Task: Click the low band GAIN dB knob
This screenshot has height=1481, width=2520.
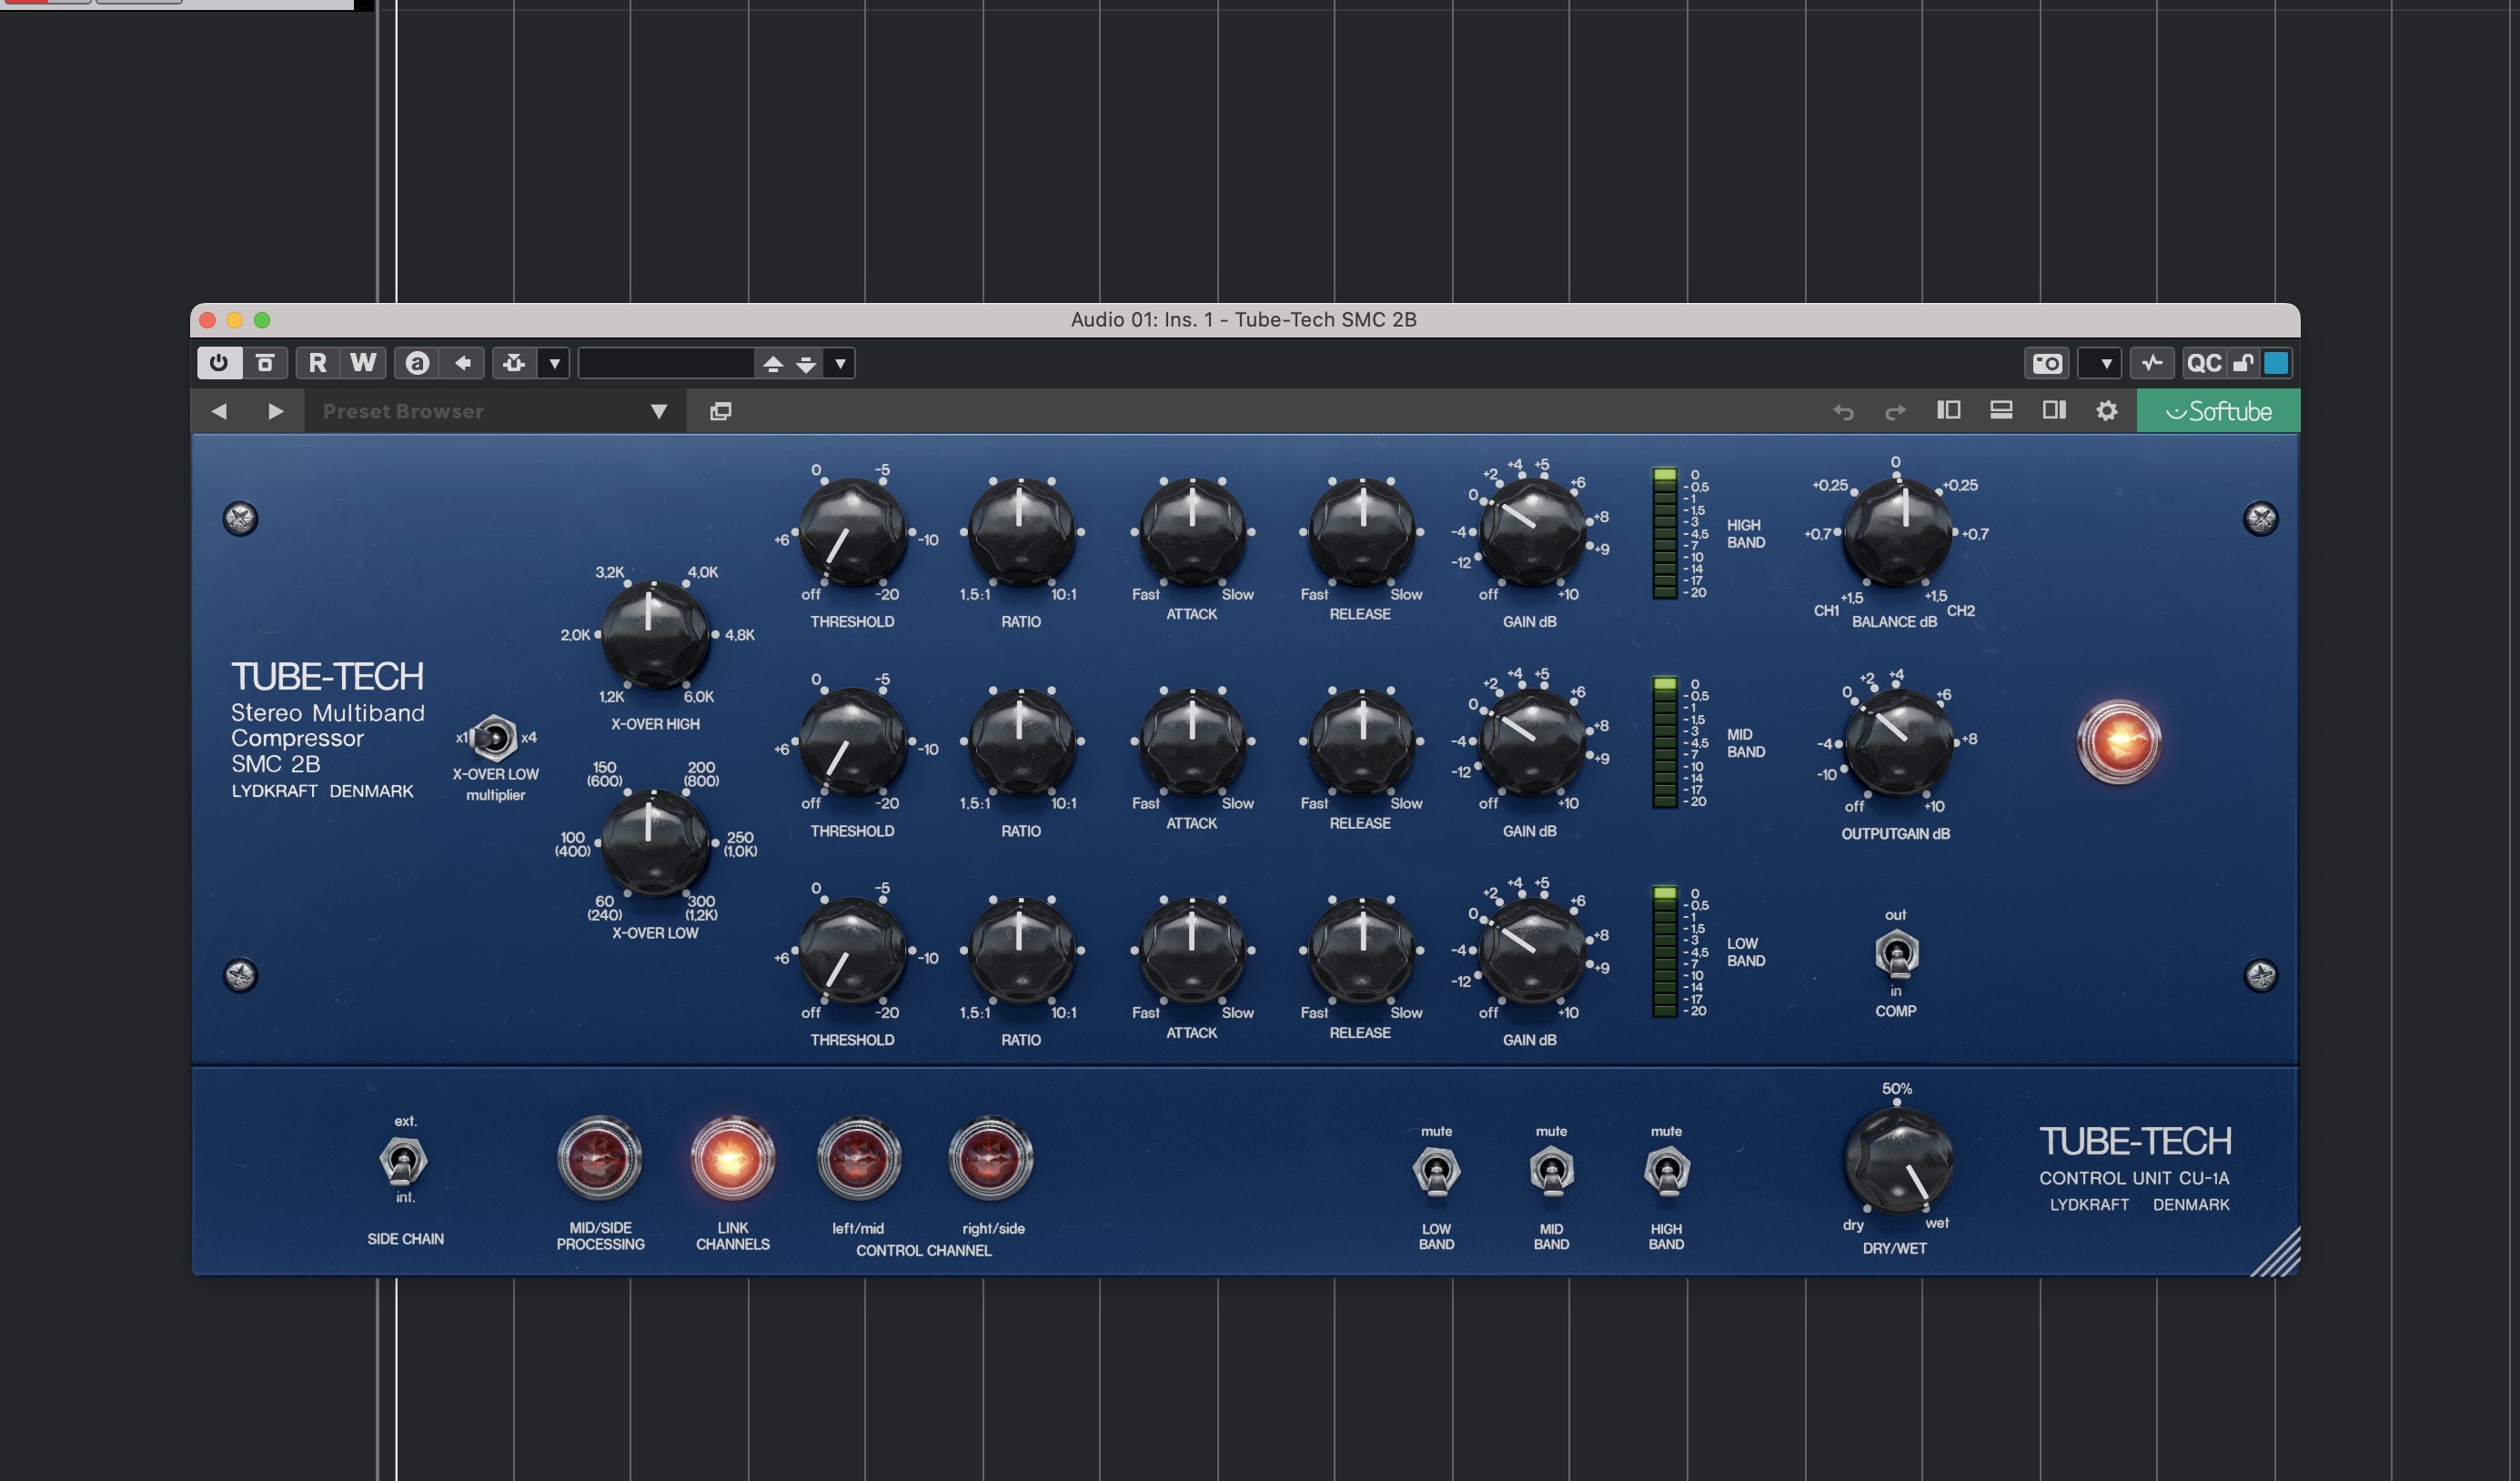Action: 1531,950
